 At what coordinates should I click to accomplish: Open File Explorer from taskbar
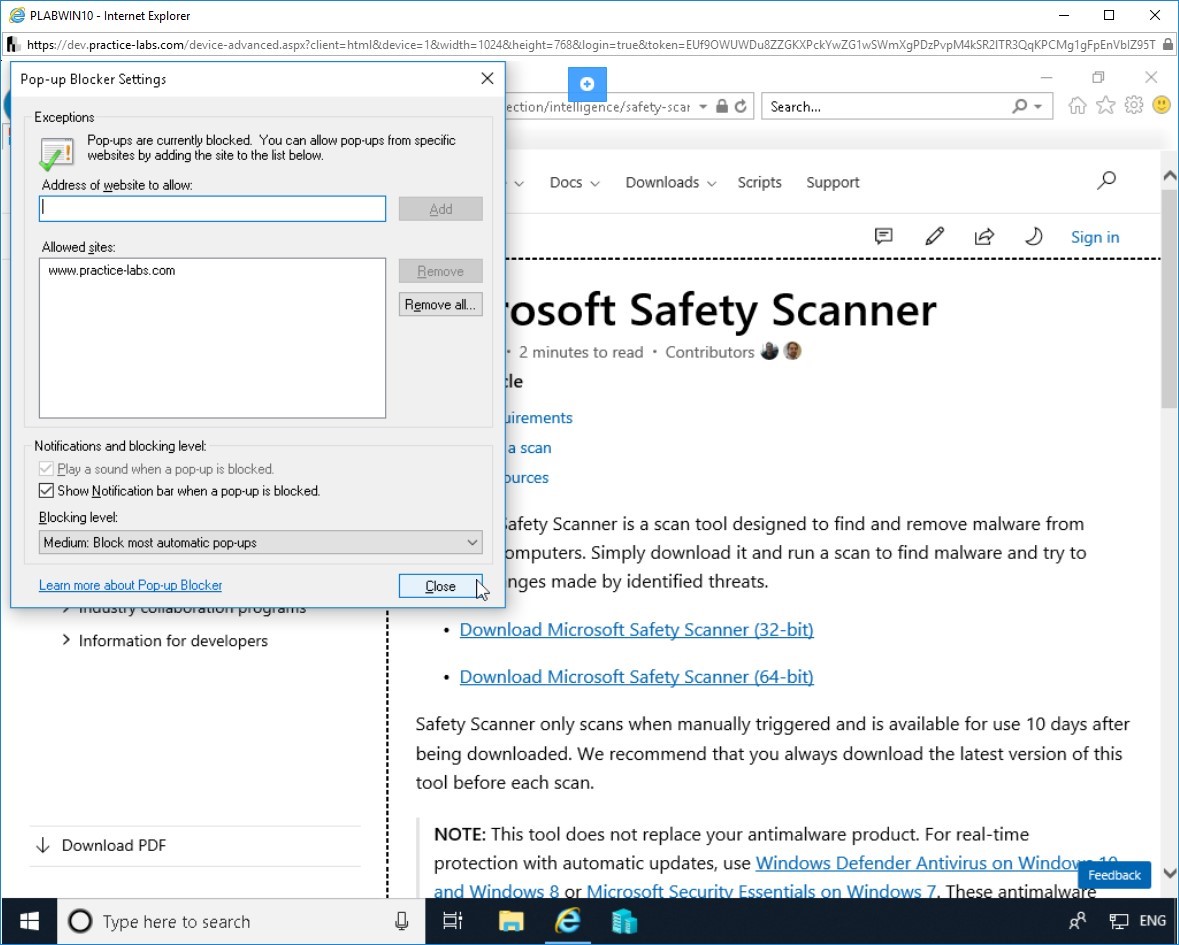tap(511, 921)
